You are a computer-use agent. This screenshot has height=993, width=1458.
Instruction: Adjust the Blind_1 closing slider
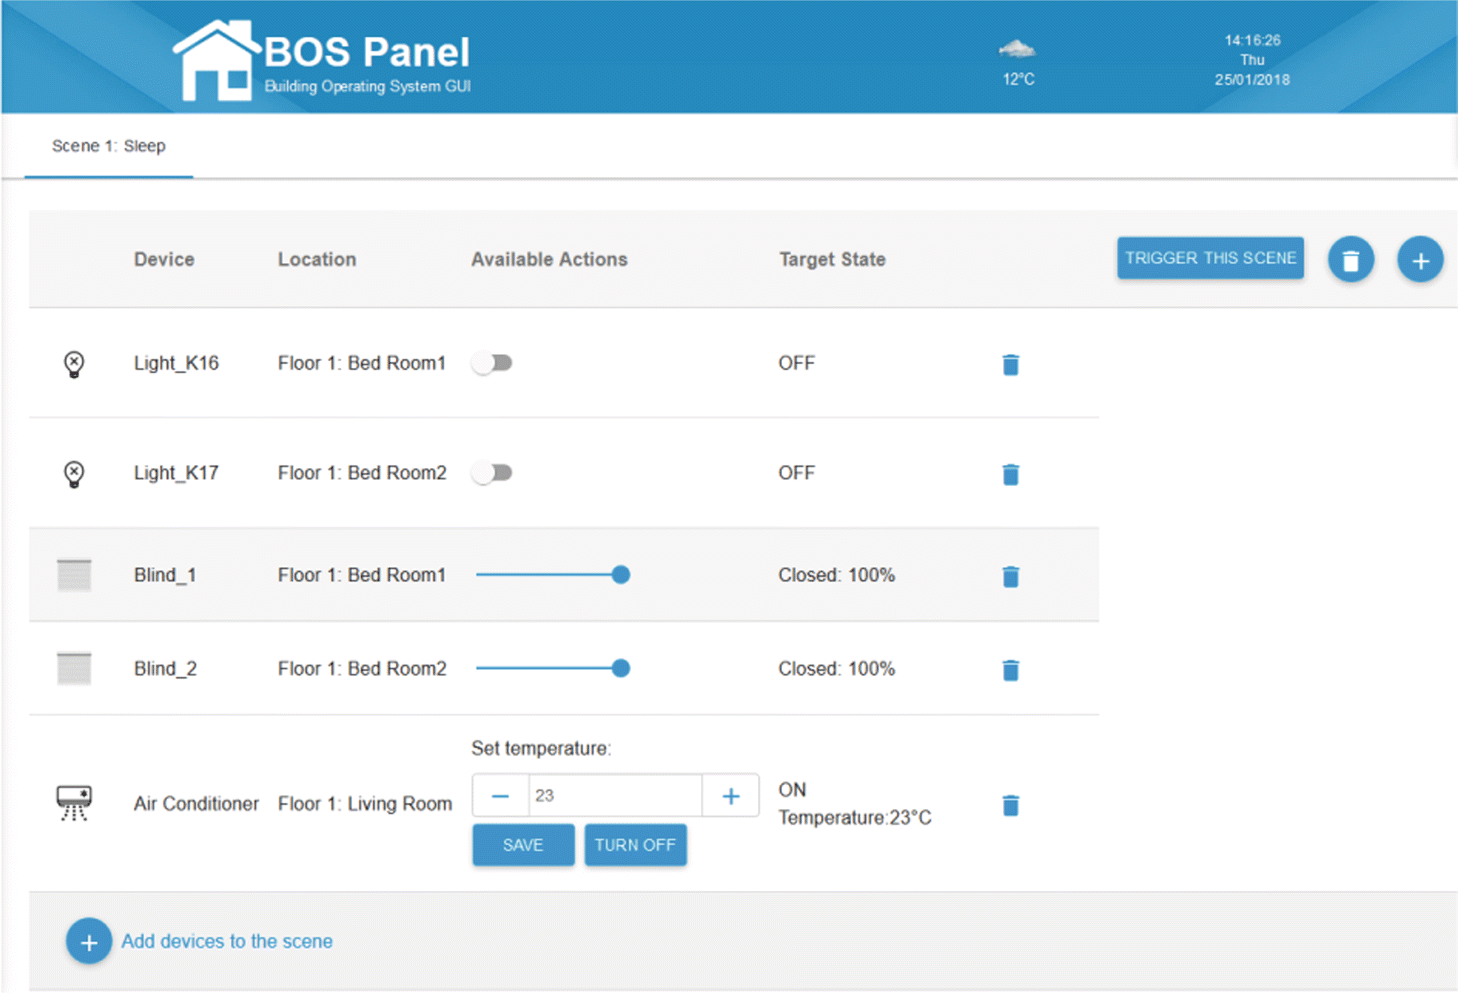coord(553,575)
